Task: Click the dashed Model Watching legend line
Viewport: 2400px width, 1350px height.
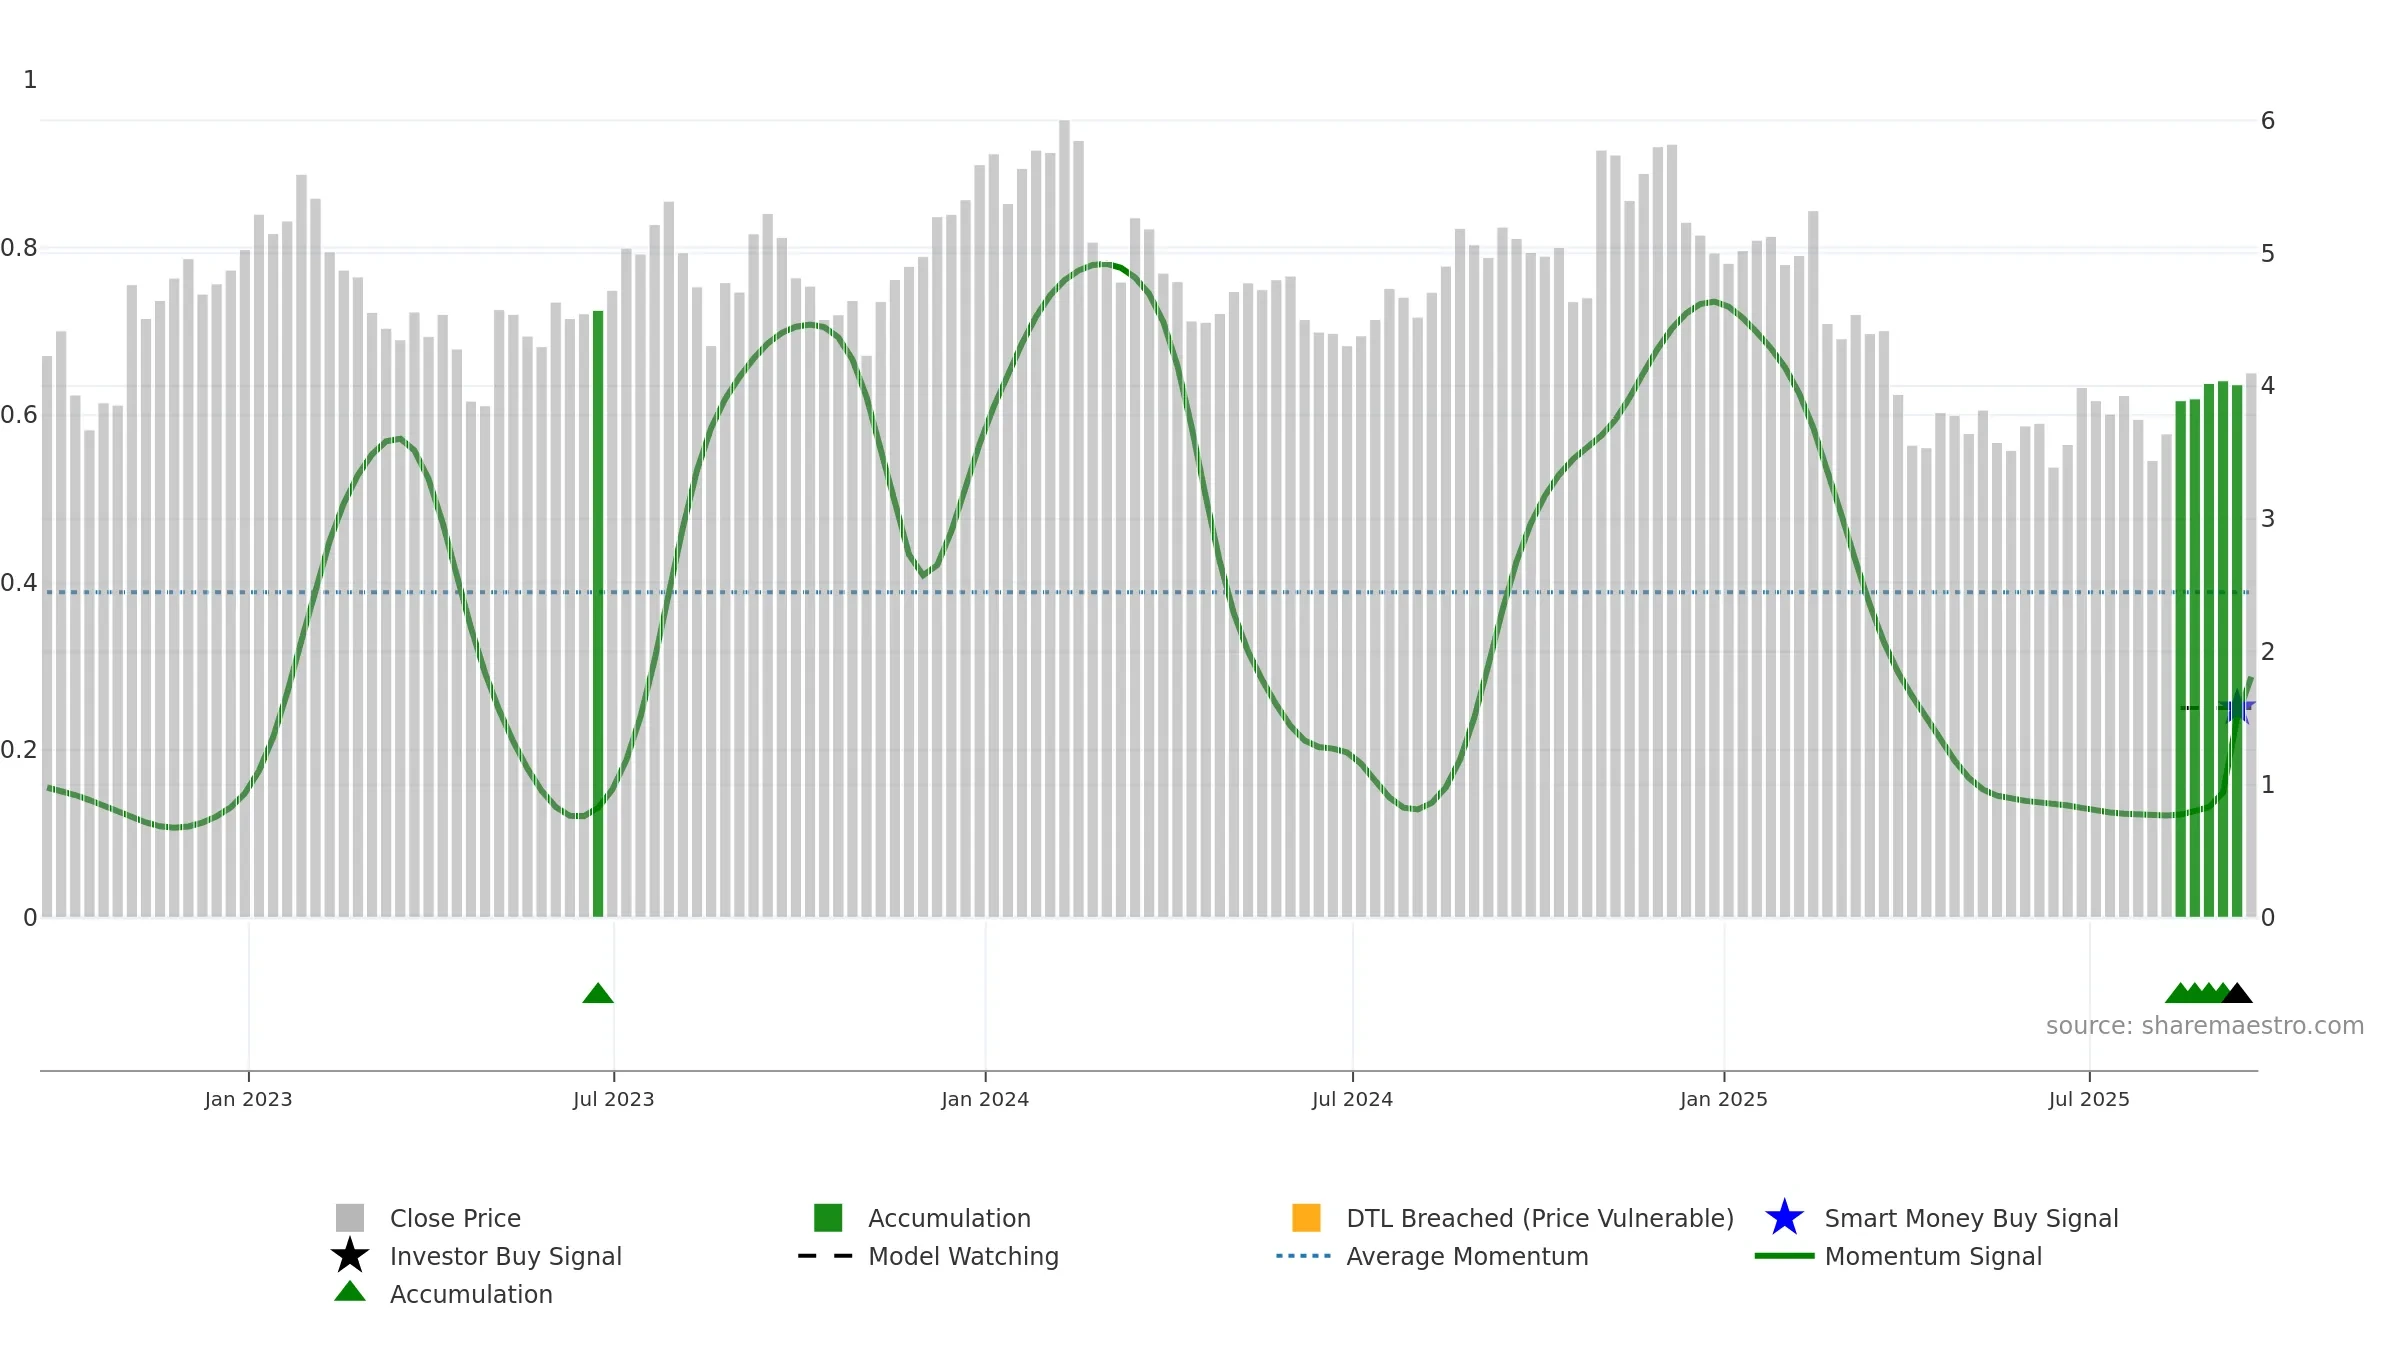Action: point(826,1256)
